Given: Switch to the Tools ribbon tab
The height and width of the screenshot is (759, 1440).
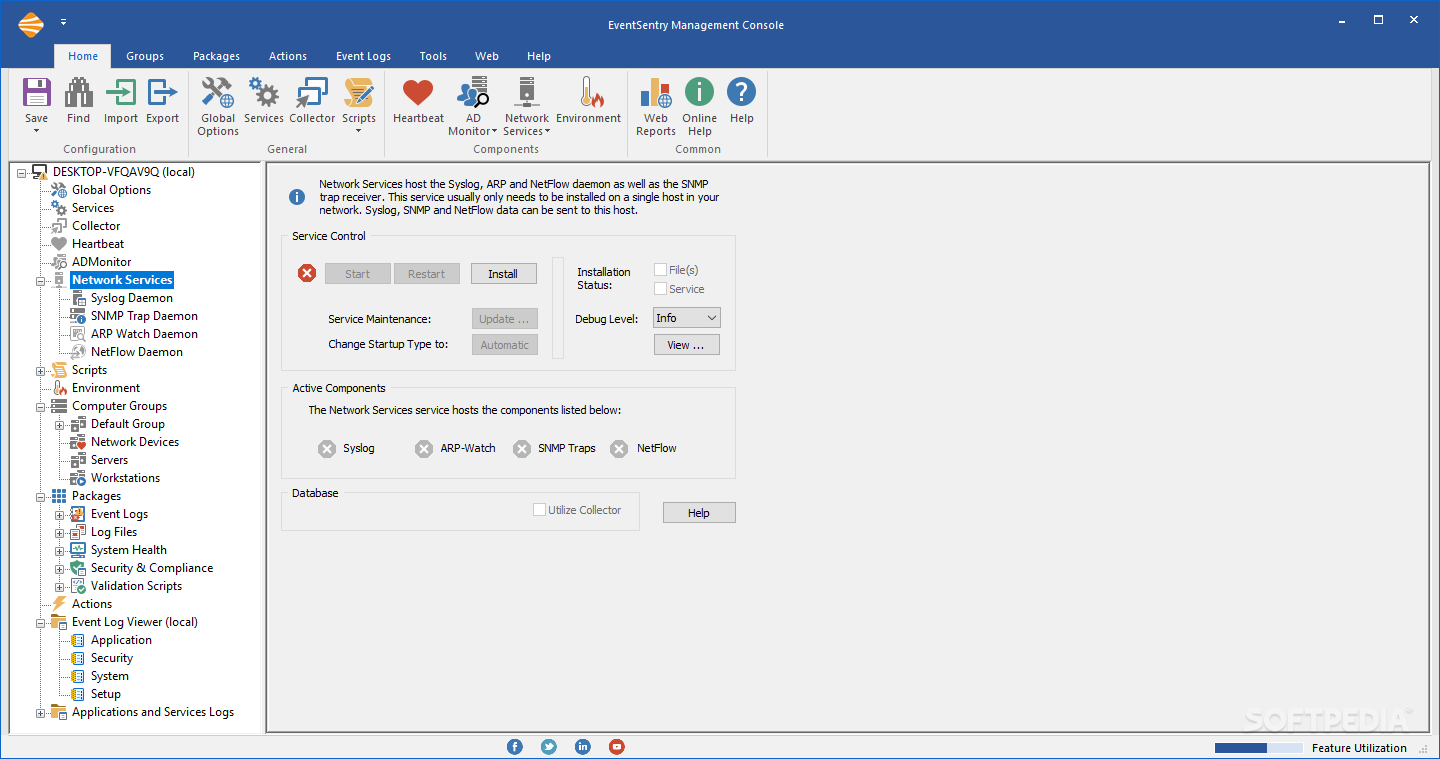Looking at the screenshot, I should pos(433,56).
